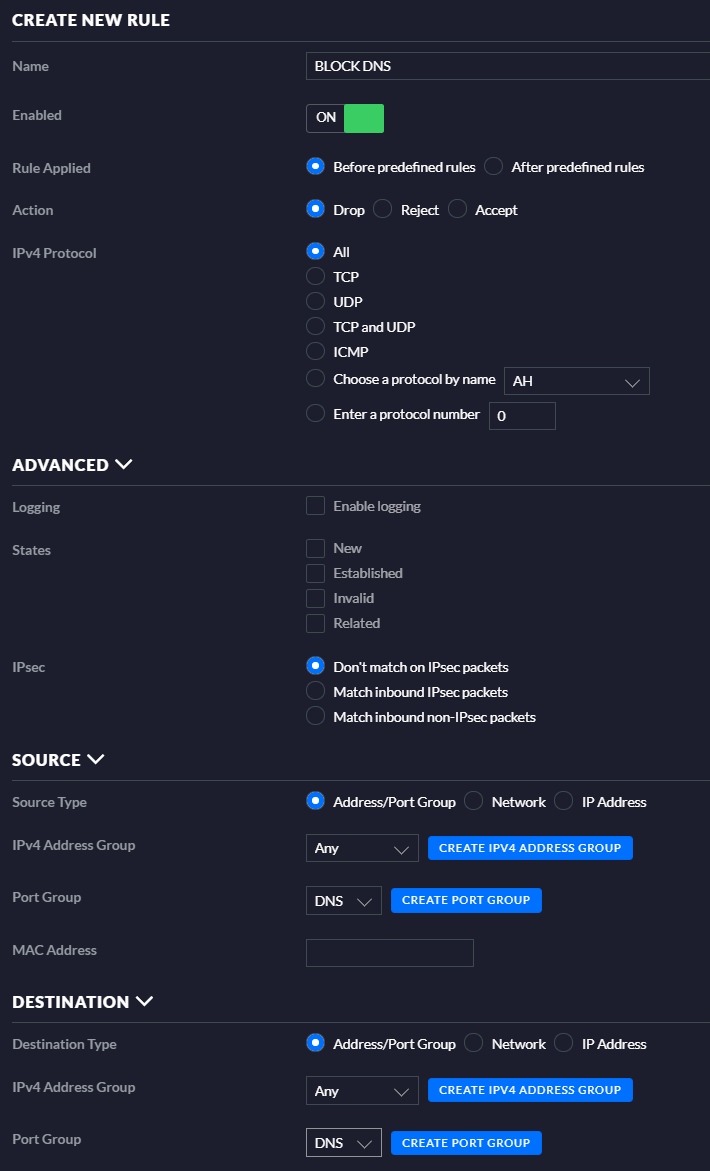Screen dimensions: 710x1171
Task: Collapse the SOURCE section chevron
Action: 96,759
